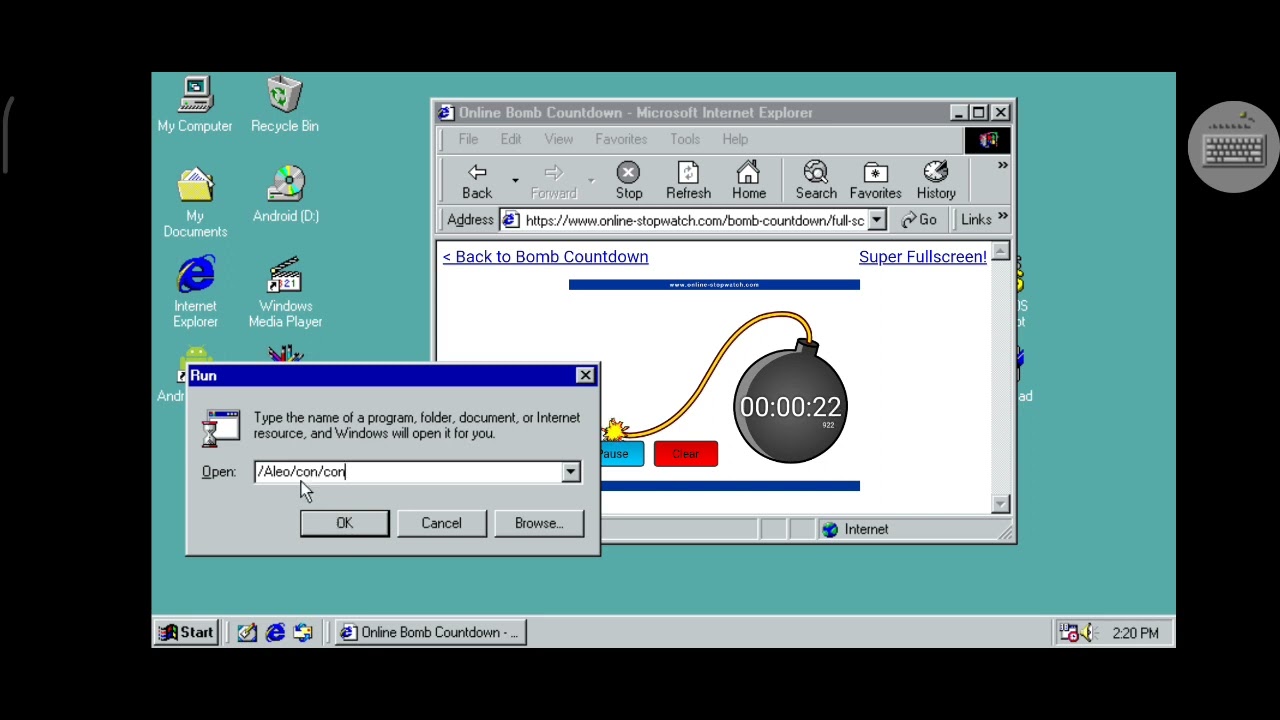Open the View menu
Image resolution: width=1280 pixels, height=720 pixels.
[x=559, y=139]
